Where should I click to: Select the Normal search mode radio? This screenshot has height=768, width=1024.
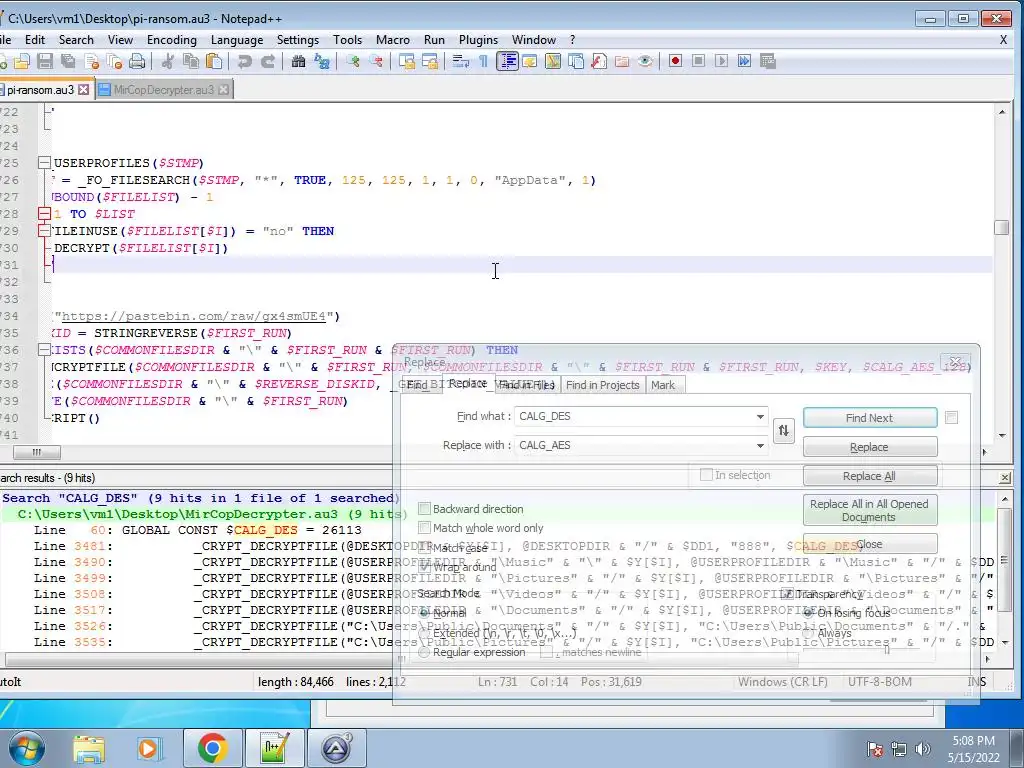tap(424, 613)
